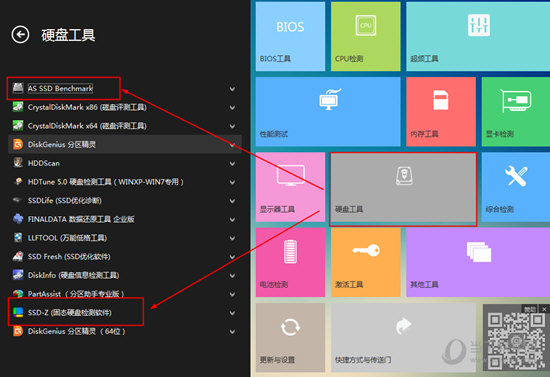Expand the SSDLife chevron

pyautogui.click(x=232, y=201)
